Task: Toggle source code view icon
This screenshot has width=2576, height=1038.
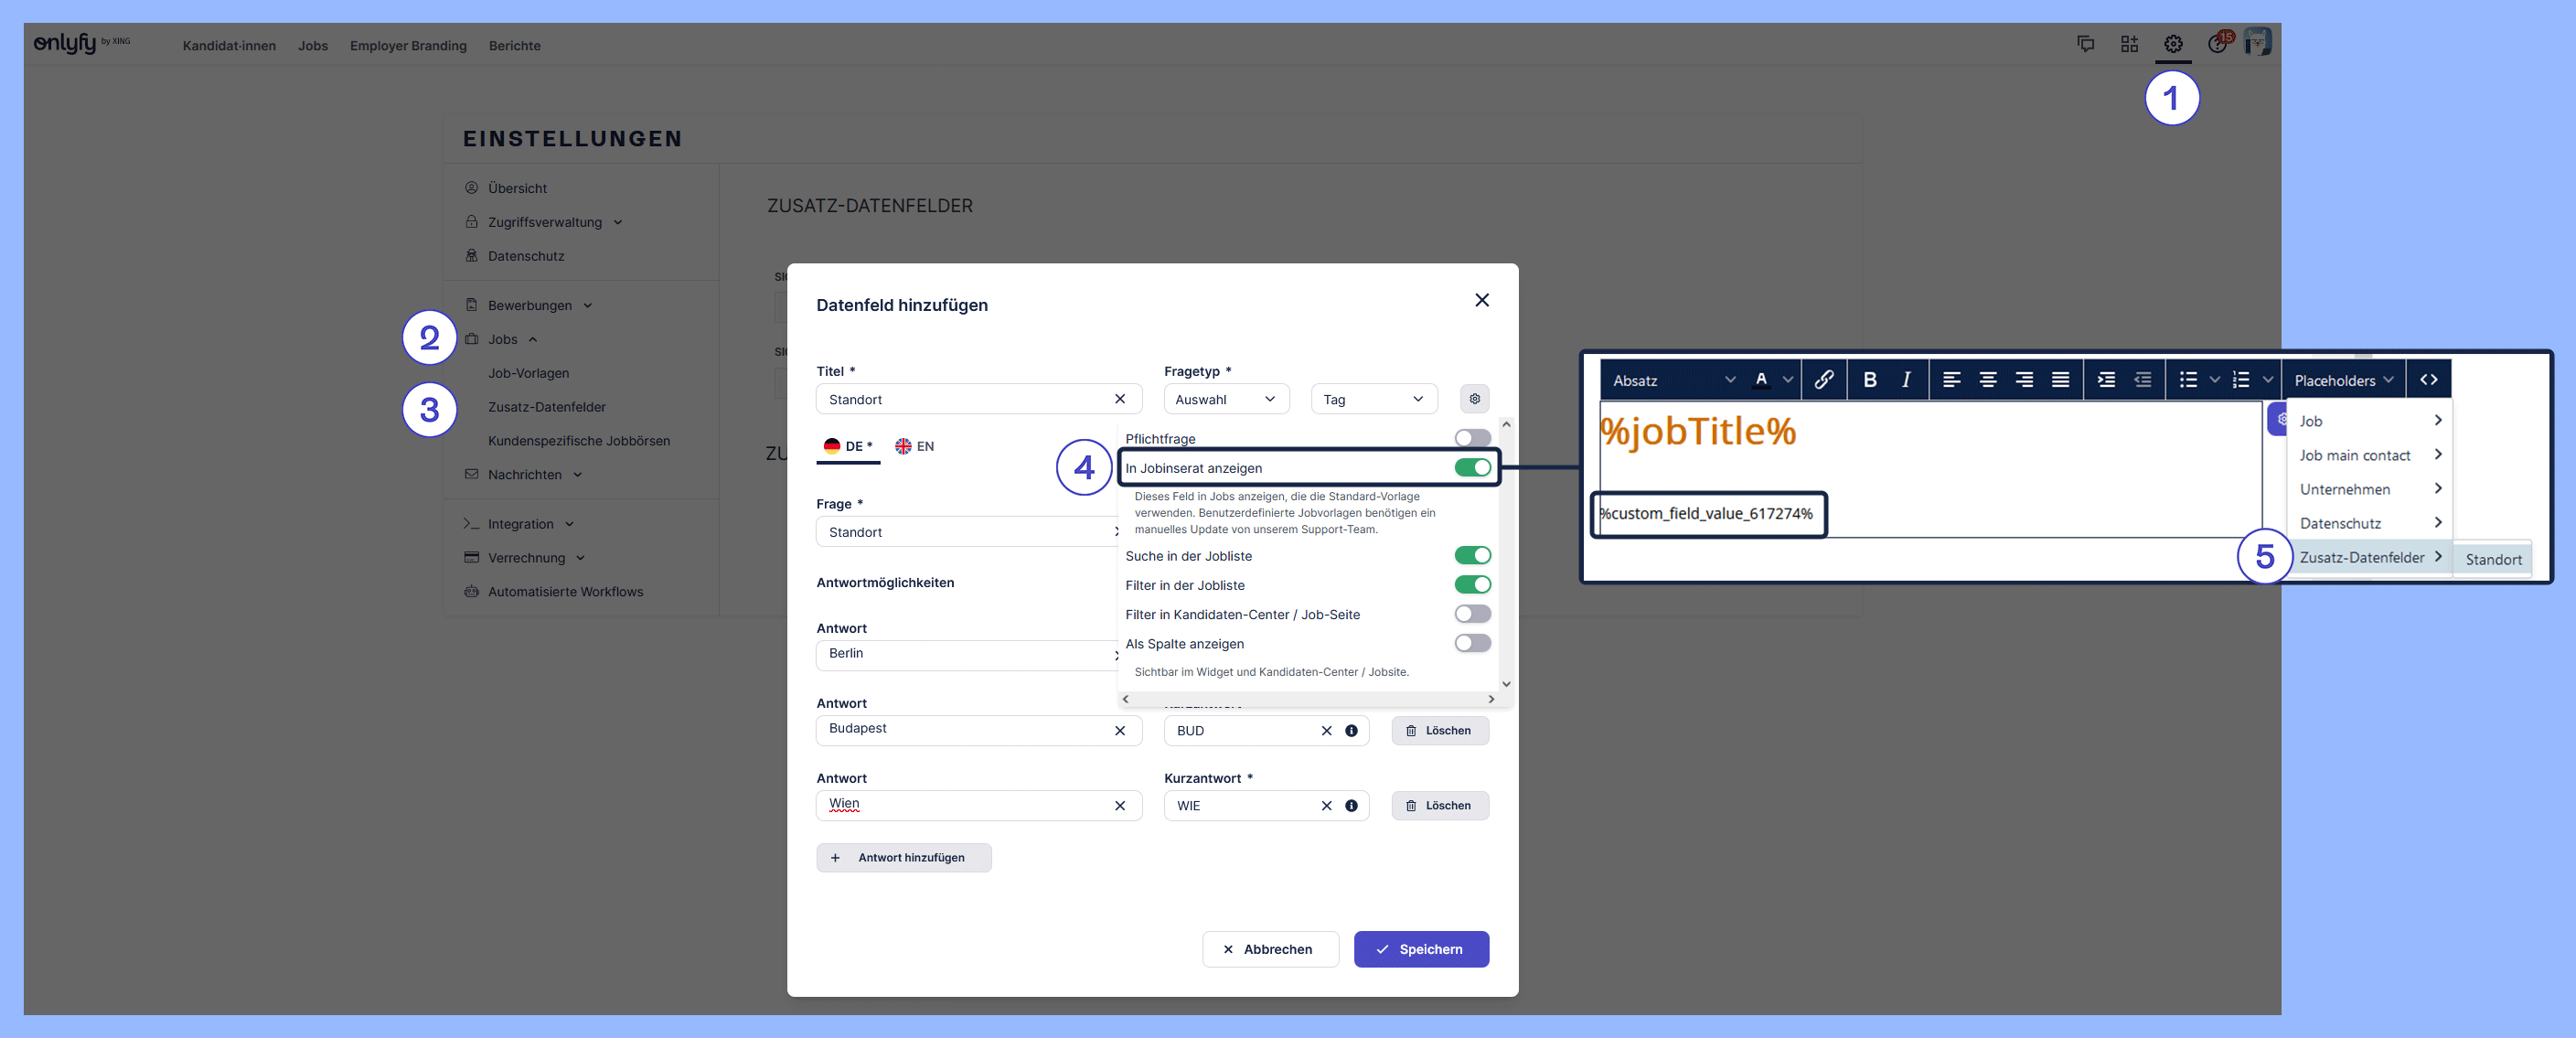Action: pos(2428,380)
